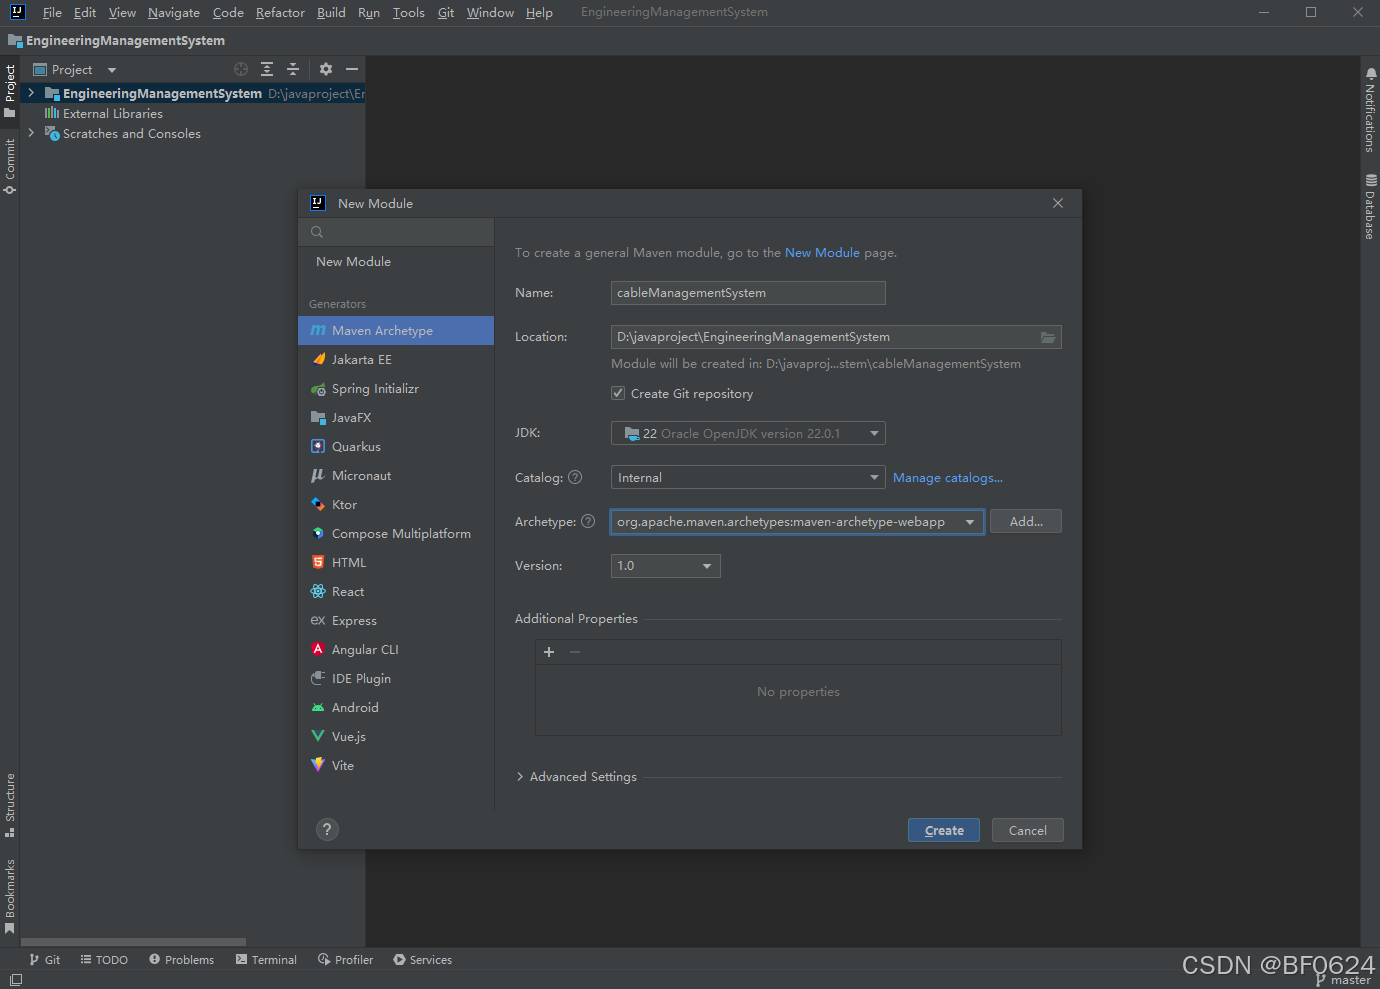Open the TODO tool window
The image size is (1380, 989).
point(104,959)
